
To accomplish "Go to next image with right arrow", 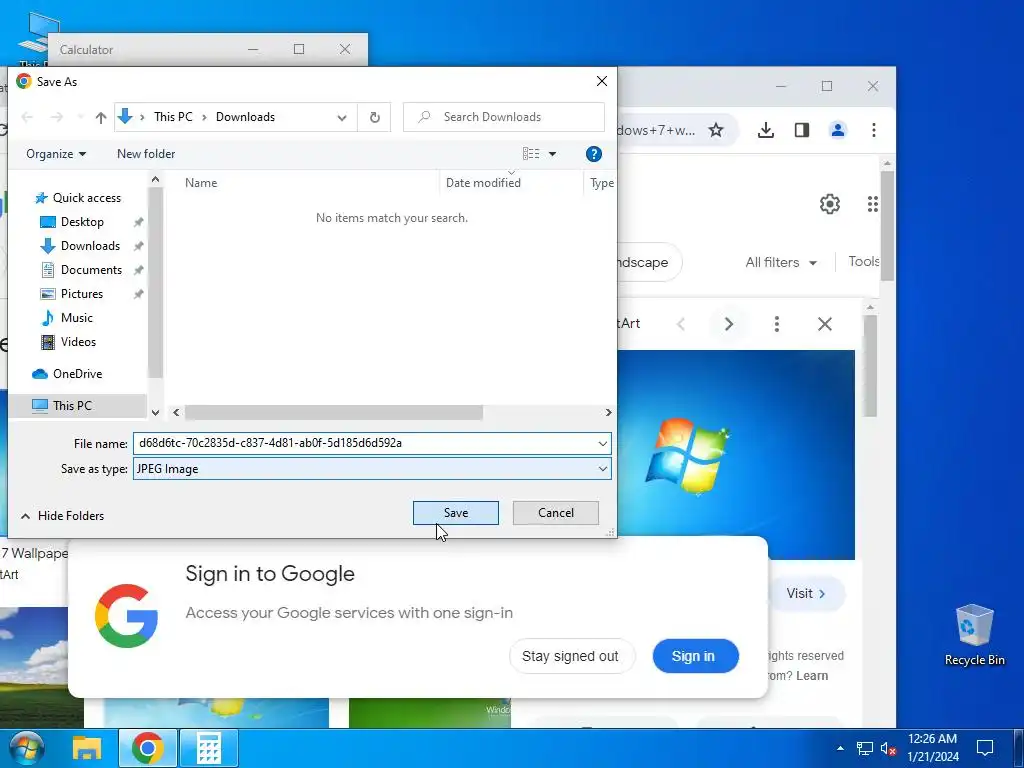I will point(729,324).
